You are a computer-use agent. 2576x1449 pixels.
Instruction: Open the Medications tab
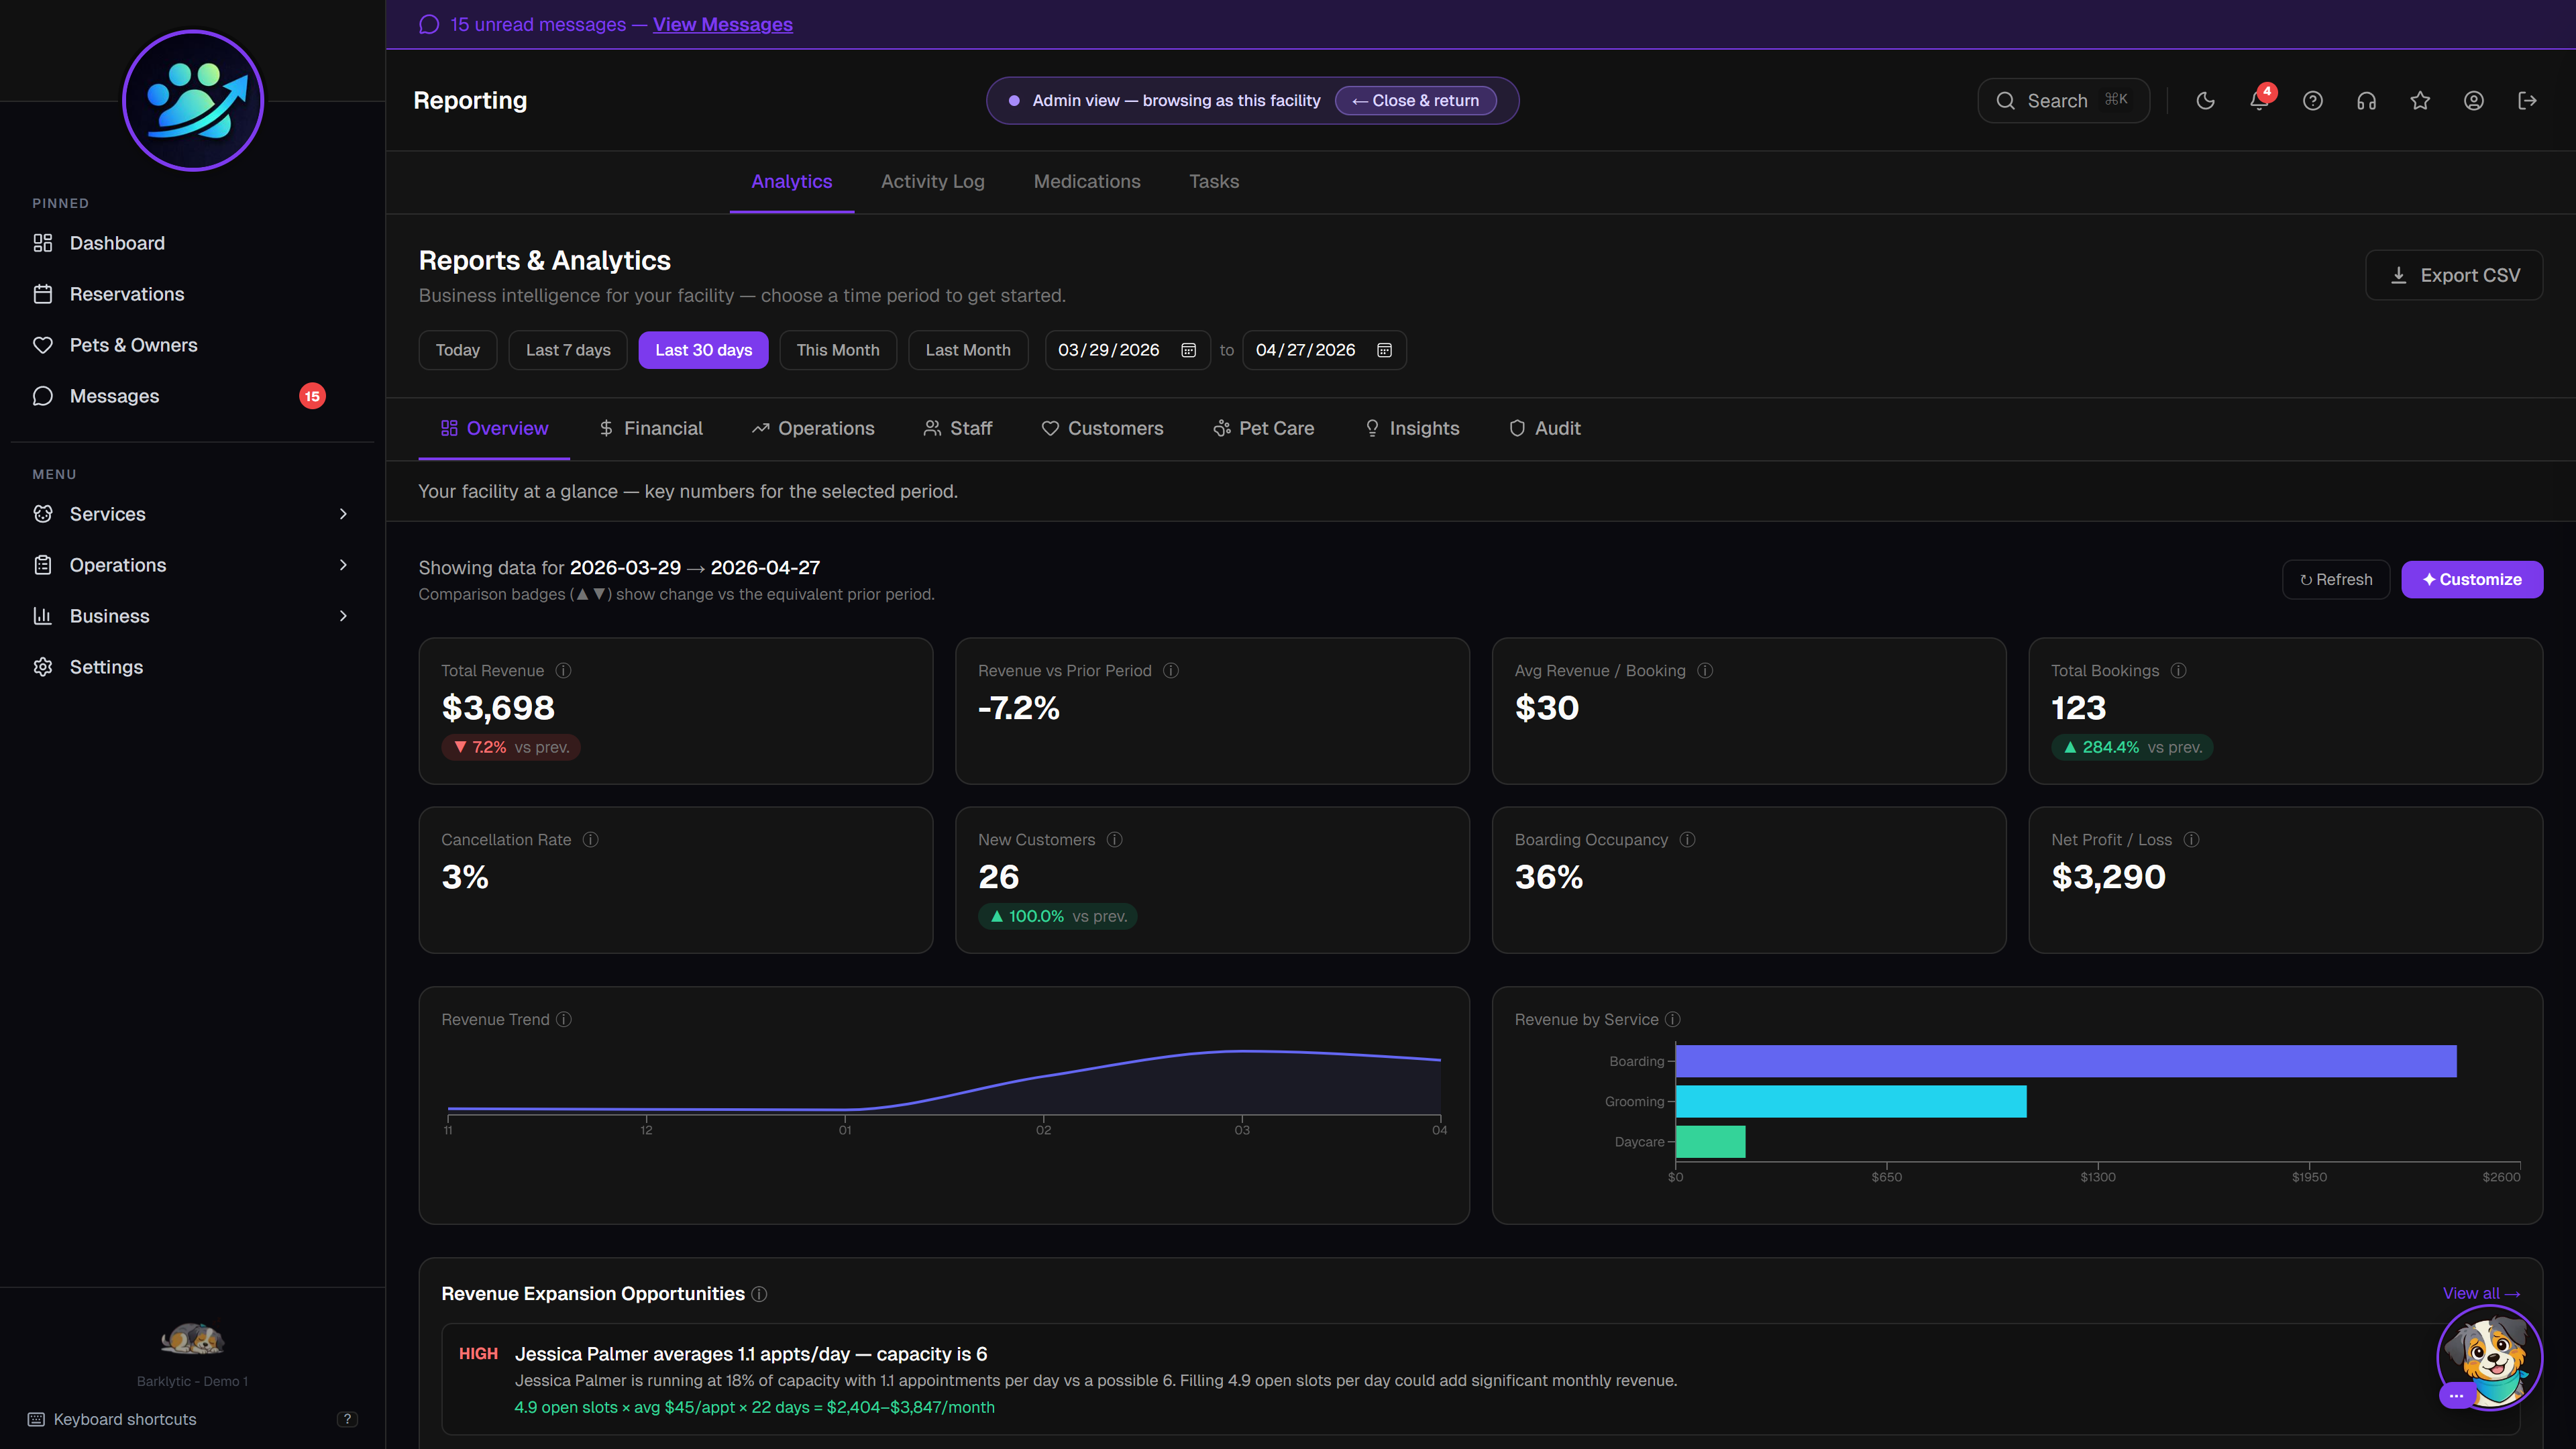click(x=1087, y=181)
